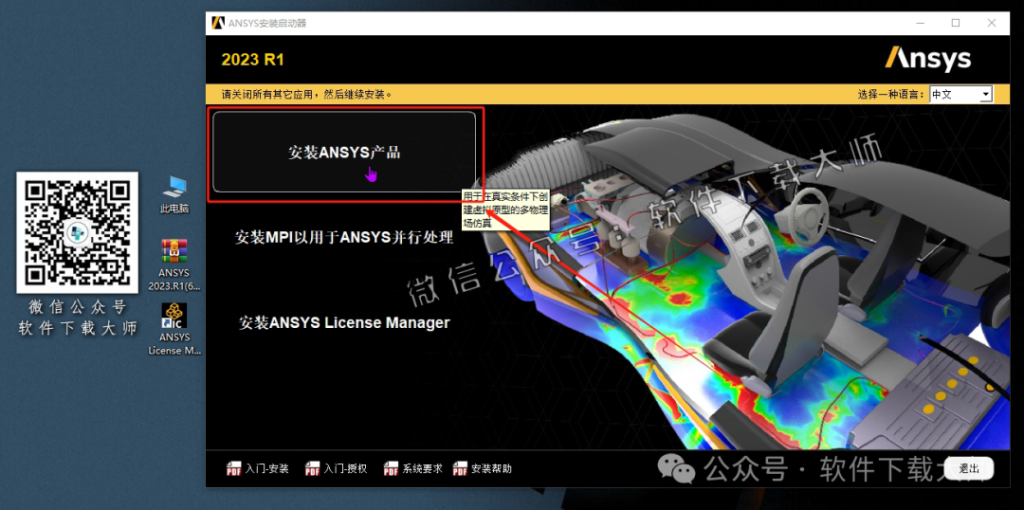Click the 选择一种语言 label
This screenshot has height=510, width=1024.
[891, 95]
